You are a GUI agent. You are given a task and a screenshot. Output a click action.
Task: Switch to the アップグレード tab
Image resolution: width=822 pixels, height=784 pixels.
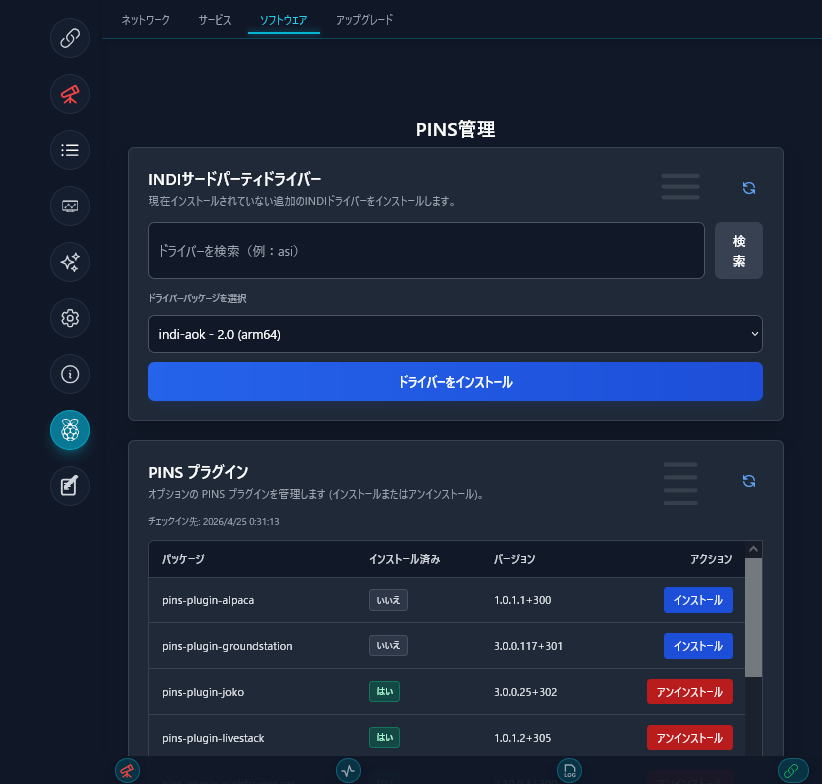point(364,19)
